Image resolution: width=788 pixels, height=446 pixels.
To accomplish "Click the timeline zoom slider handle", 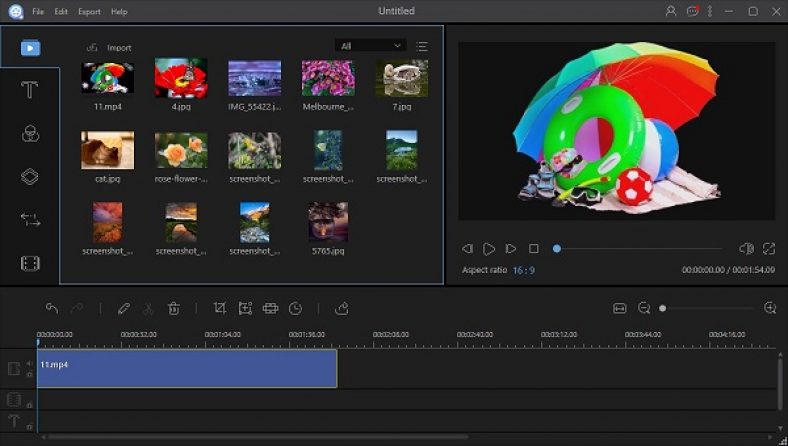I will [662, 309].
